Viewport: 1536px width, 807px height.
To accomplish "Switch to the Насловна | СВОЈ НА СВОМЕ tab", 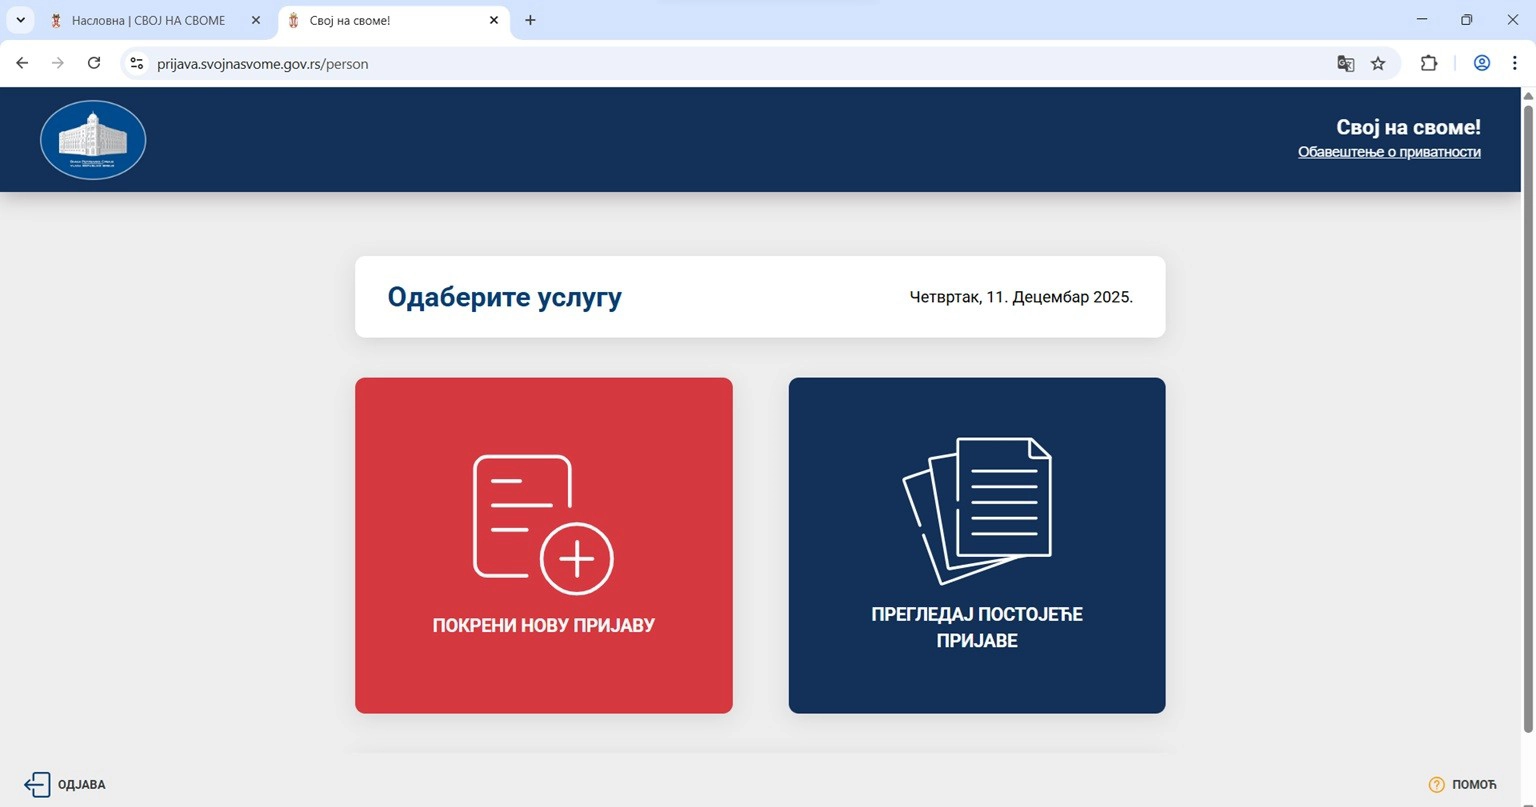I will coord(157,21).
